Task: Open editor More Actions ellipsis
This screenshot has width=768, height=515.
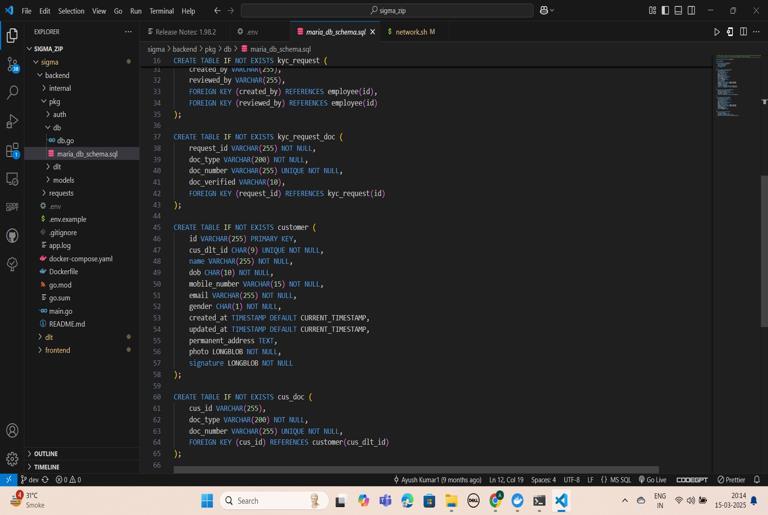Action: 756,32
